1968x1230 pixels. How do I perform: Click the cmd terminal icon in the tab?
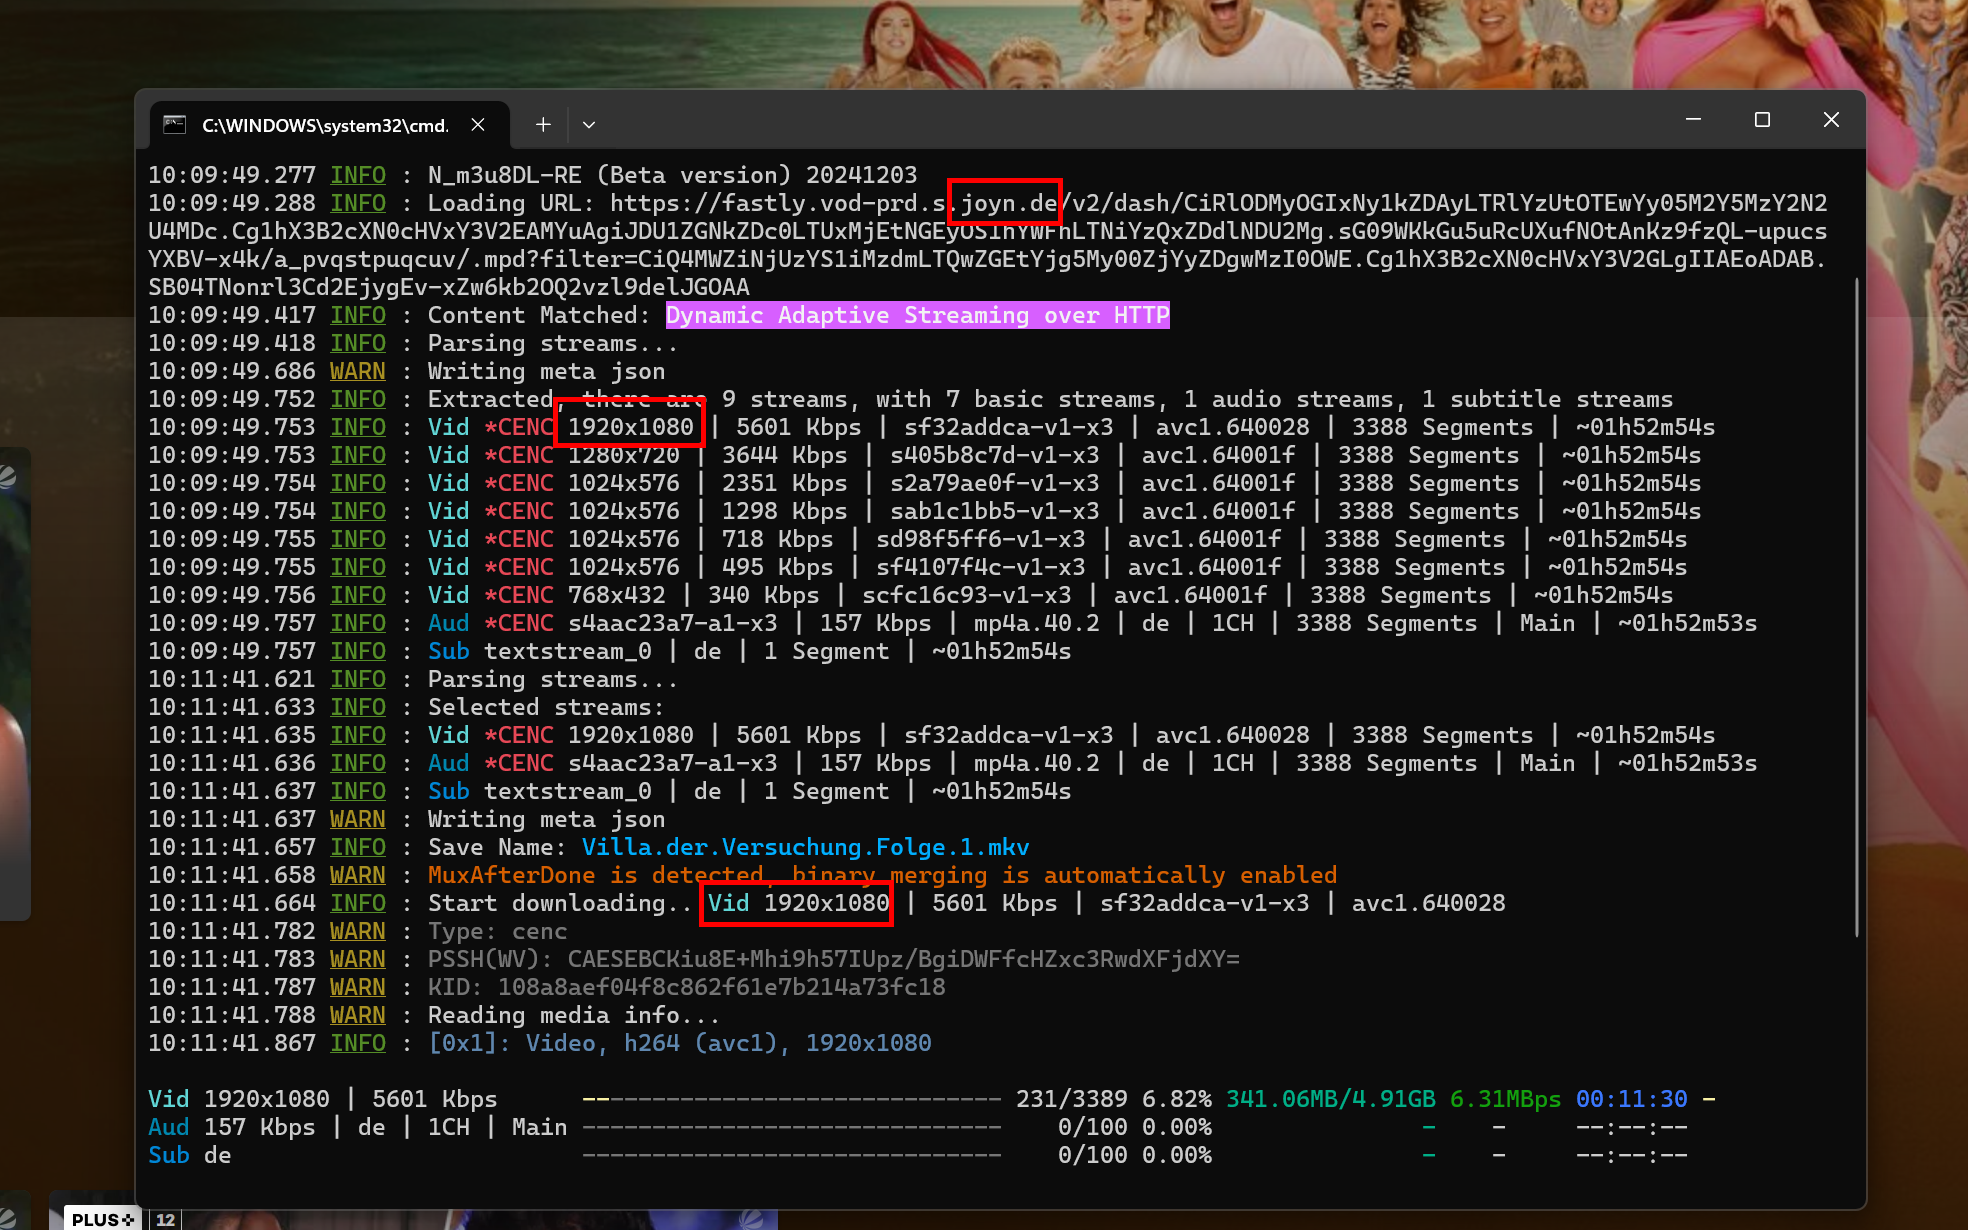[175, 124]
